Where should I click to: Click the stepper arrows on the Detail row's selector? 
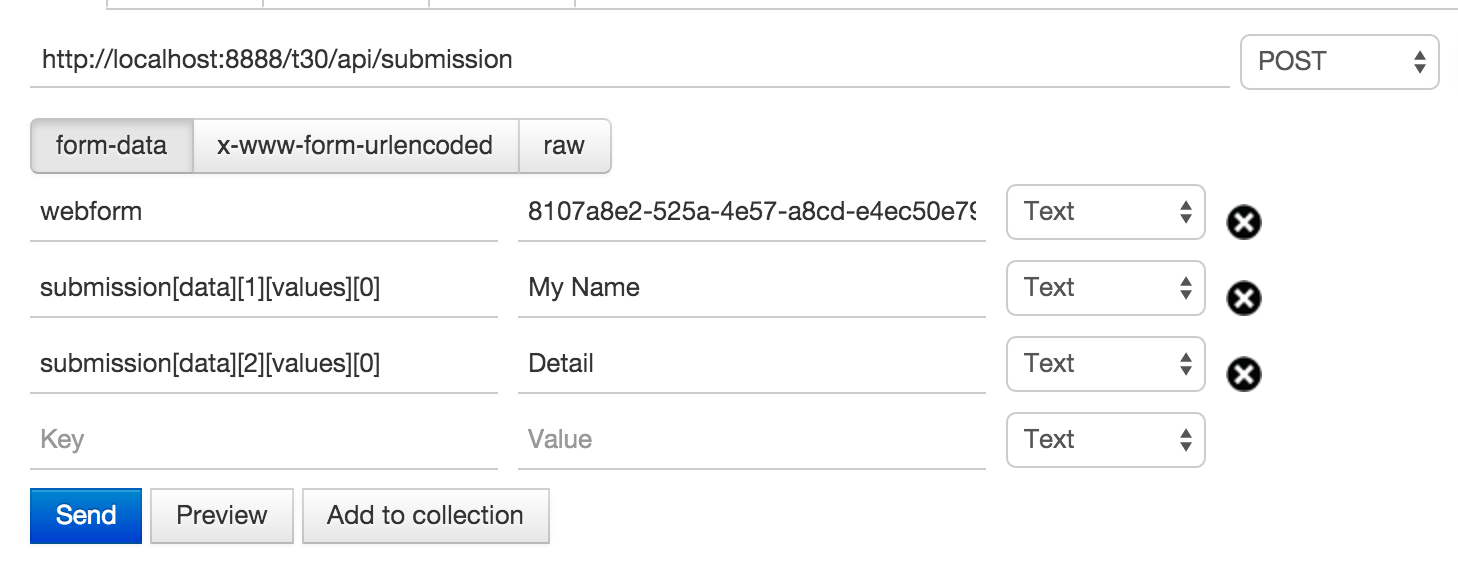click(1184, 364)
